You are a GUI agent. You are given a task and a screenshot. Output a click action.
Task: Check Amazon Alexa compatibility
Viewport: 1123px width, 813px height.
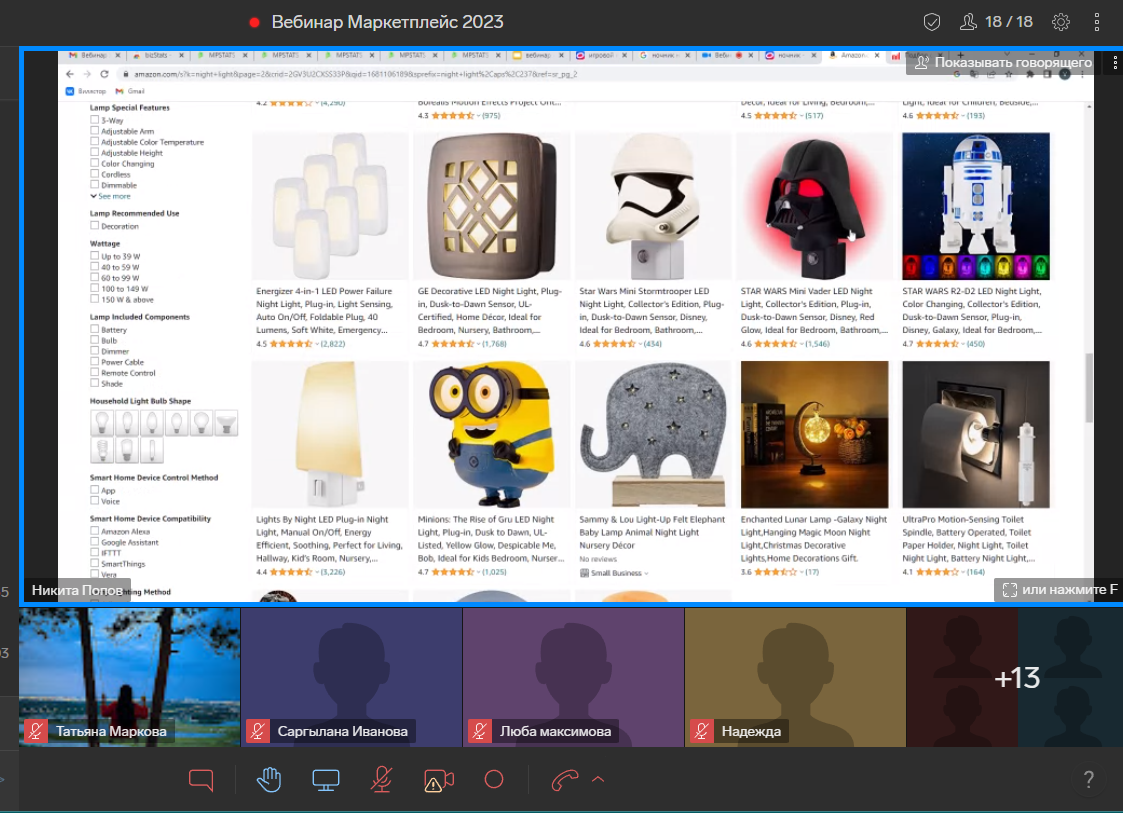95,531
